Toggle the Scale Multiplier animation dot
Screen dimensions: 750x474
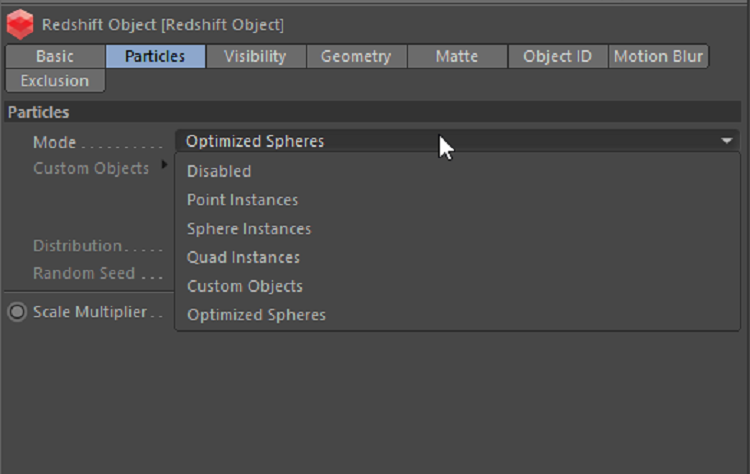[17, 311]
